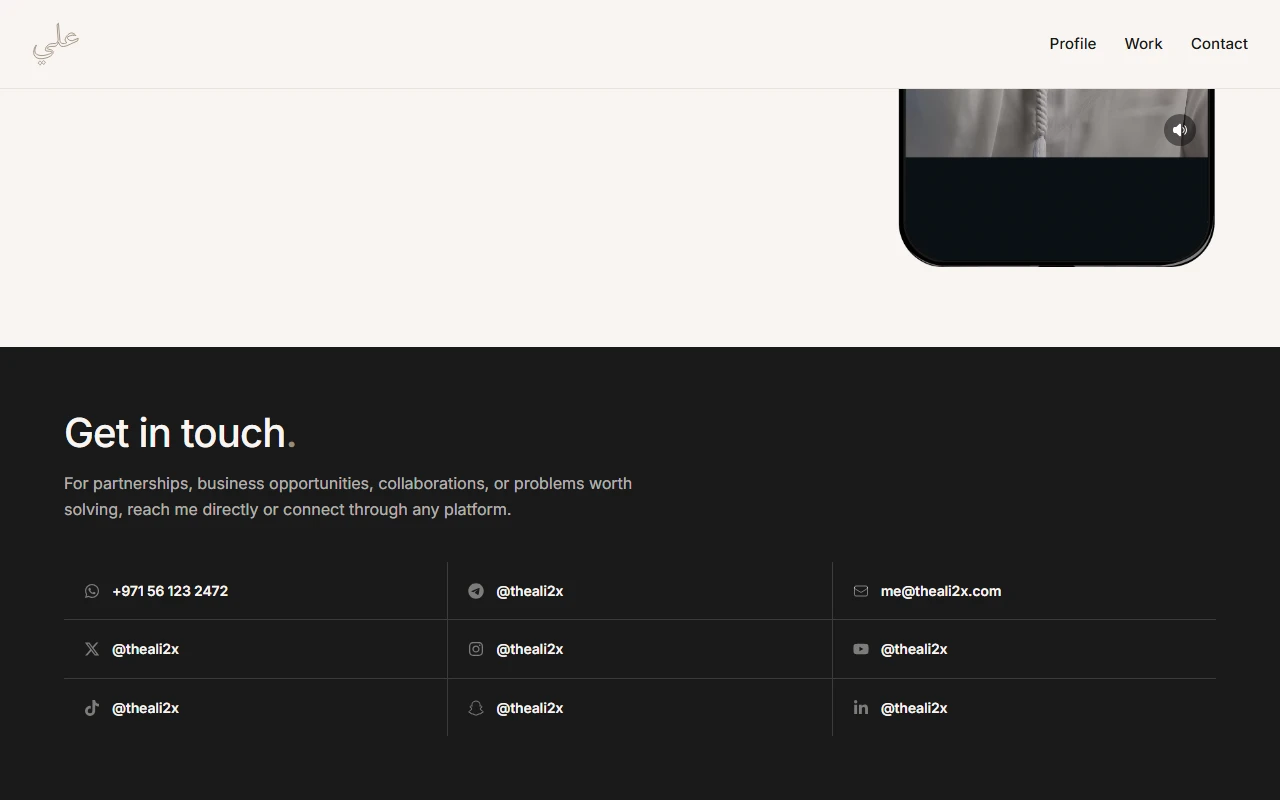Click the YouTube icon
Screen dimensions: 1280x800
[861, 649]
